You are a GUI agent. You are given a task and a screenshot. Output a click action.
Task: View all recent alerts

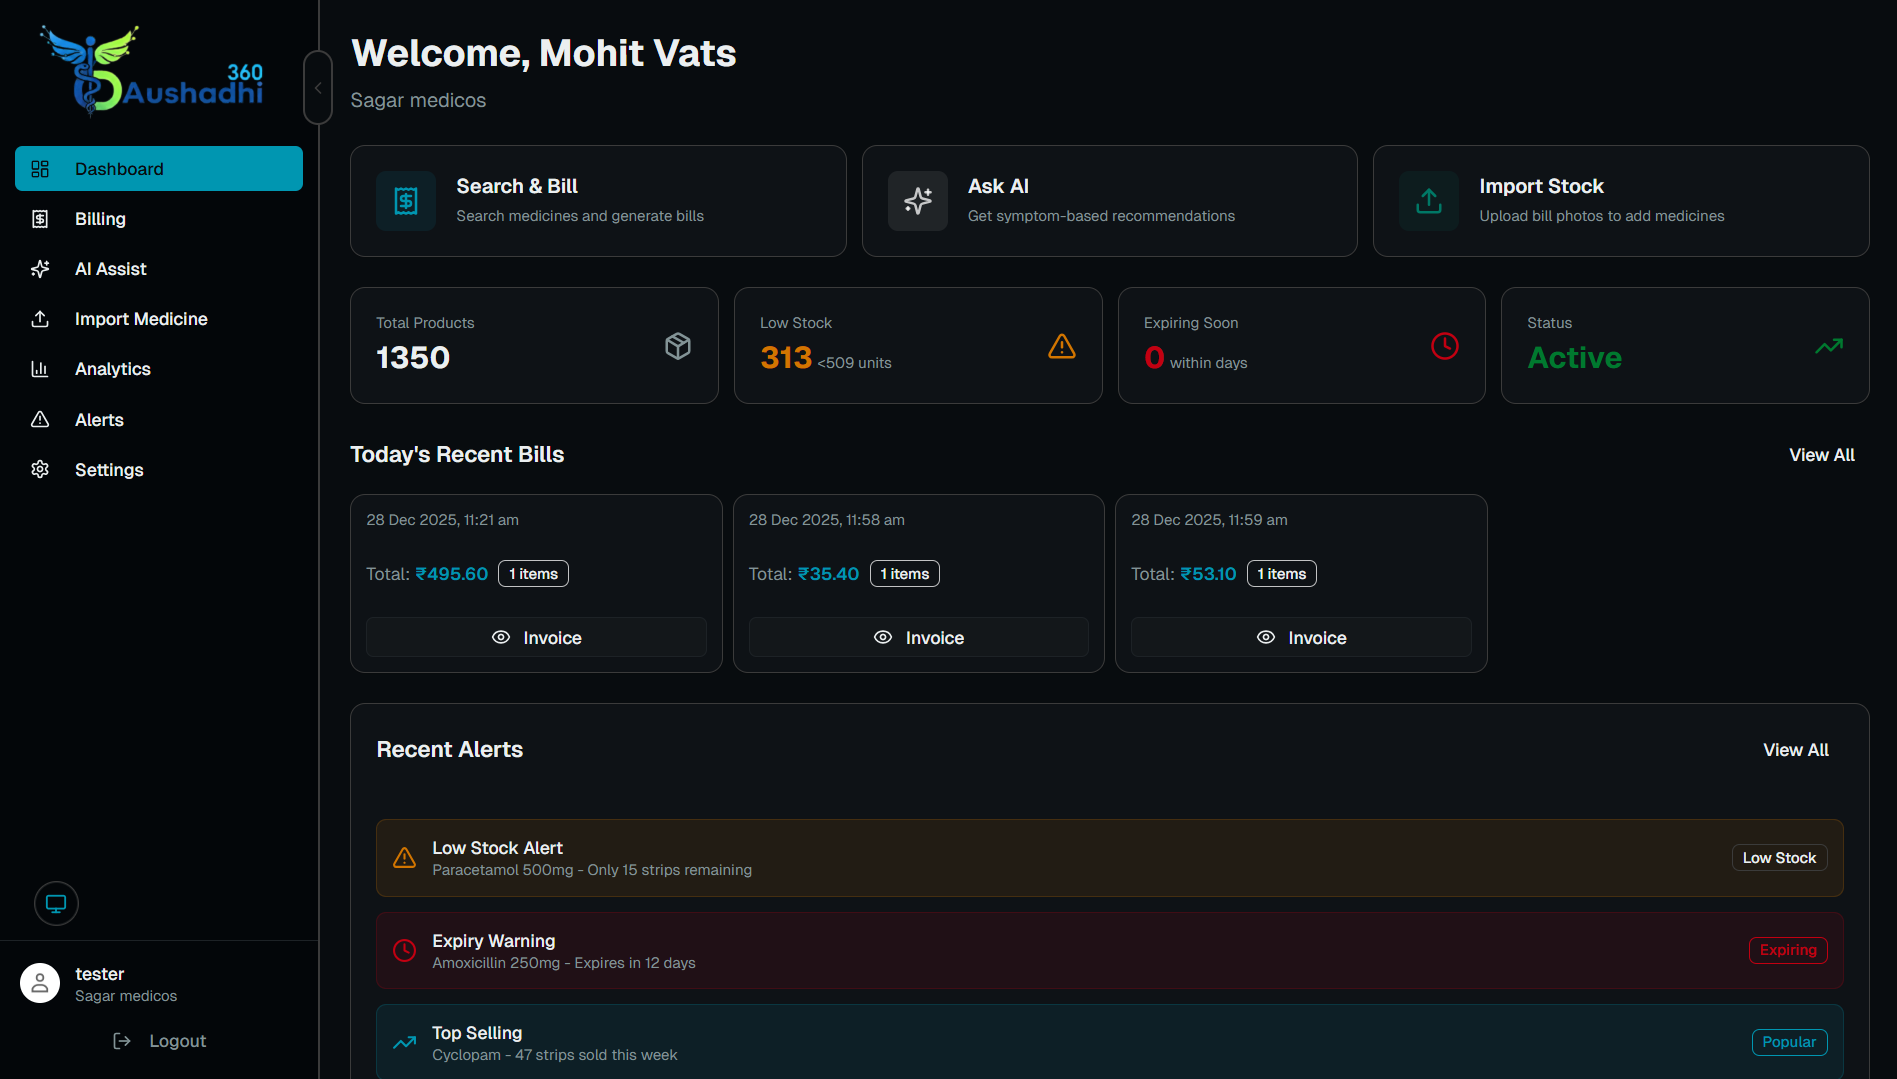pos(1795,750)
